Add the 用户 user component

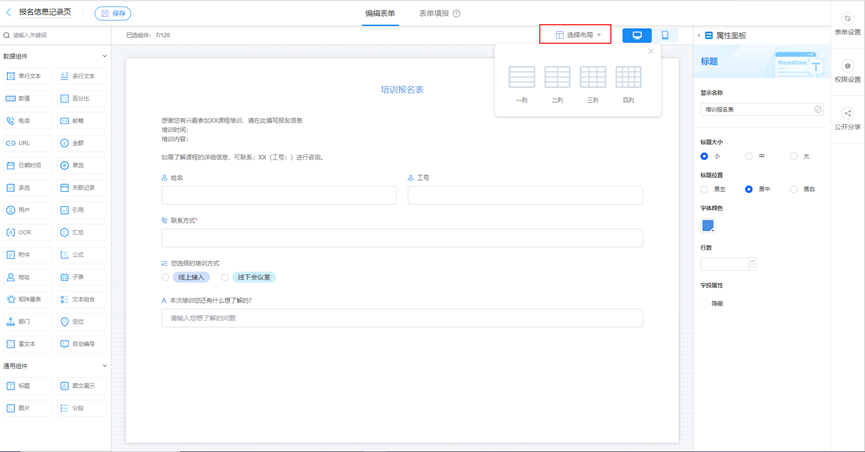click(x=28, y=210)
